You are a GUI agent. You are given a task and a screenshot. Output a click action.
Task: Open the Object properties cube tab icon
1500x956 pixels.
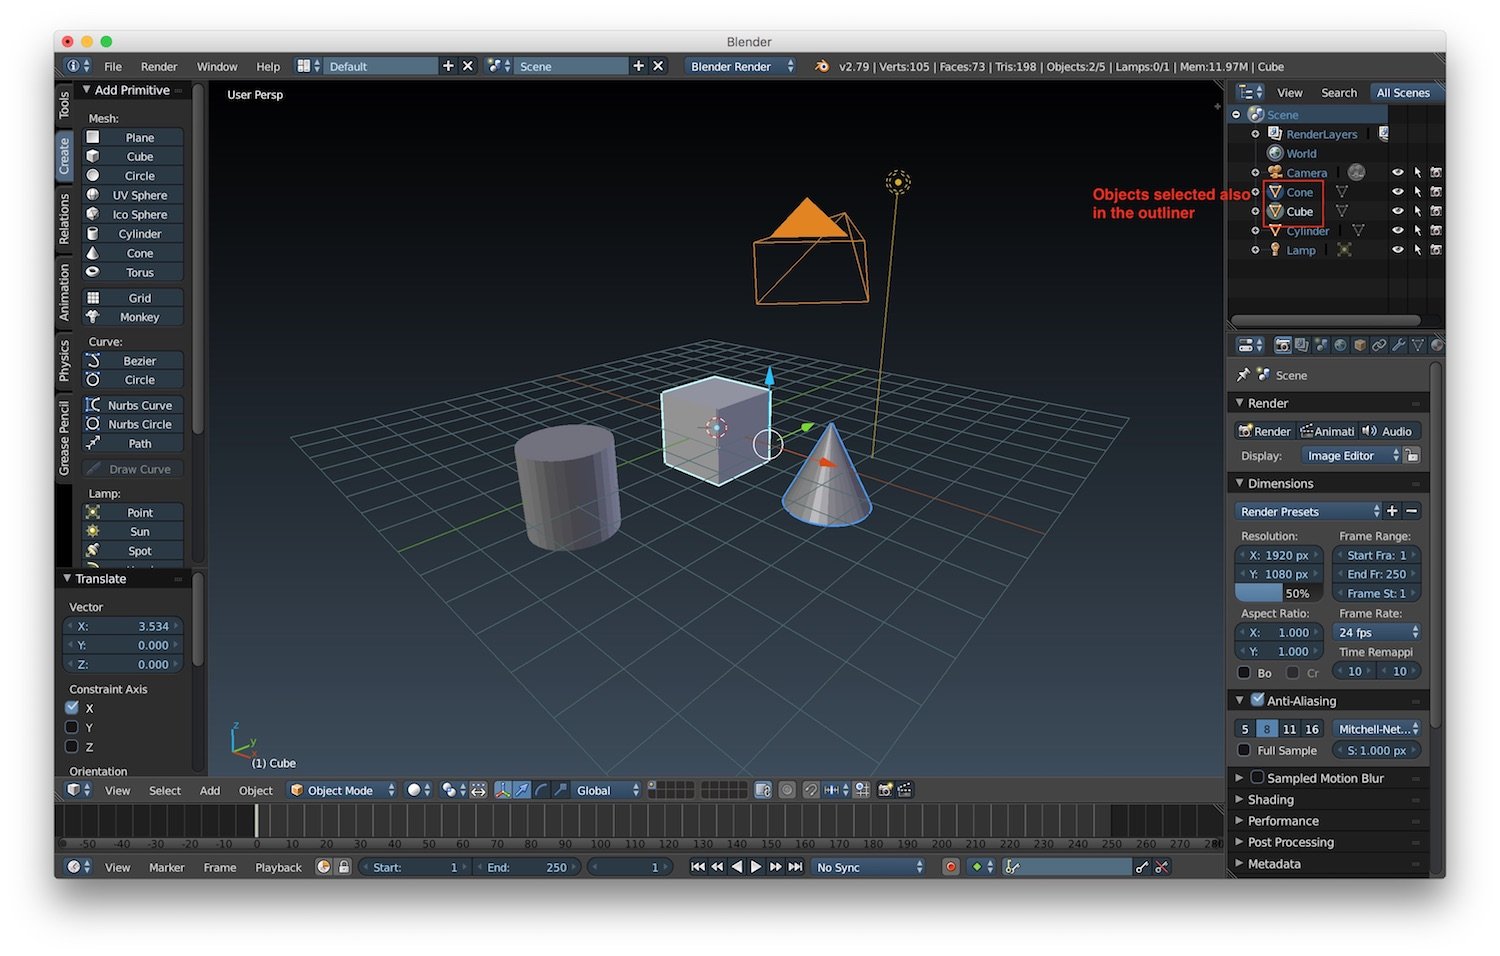click(x=1360, y=345)
